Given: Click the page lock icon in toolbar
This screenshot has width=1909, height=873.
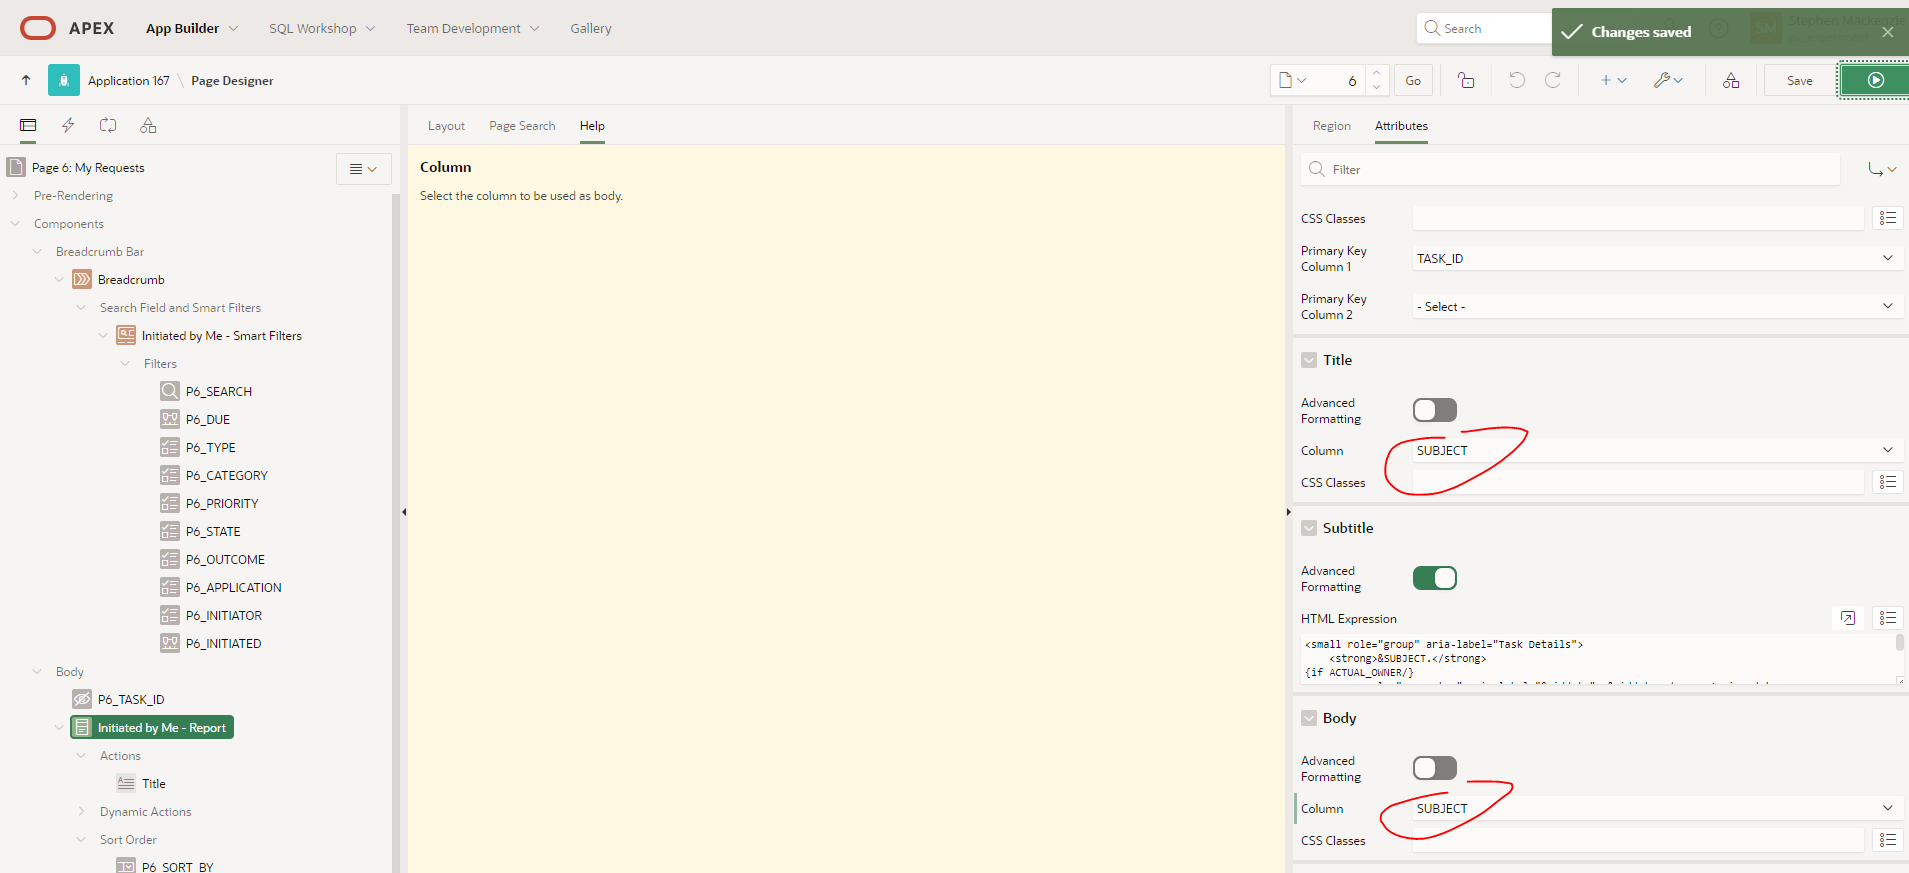Looking at the screenshot, I should [1466, 80].
